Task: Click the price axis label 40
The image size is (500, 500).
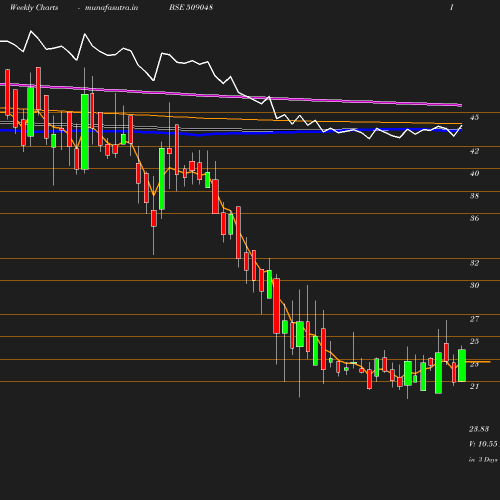Action: pyautogui.click(x=474, y=173)
